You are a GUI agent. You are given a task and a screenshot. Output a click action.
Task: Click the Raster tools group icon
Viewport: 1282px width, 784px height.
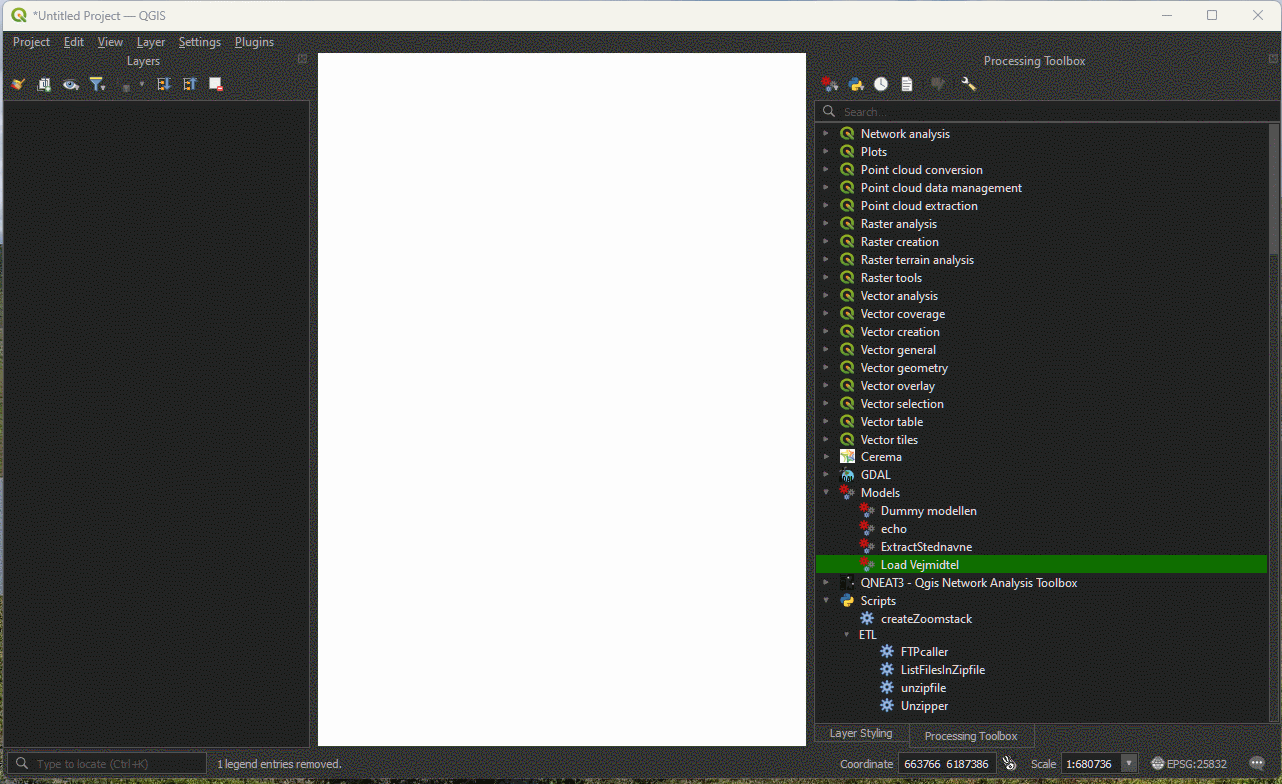[x=847, y=278]
